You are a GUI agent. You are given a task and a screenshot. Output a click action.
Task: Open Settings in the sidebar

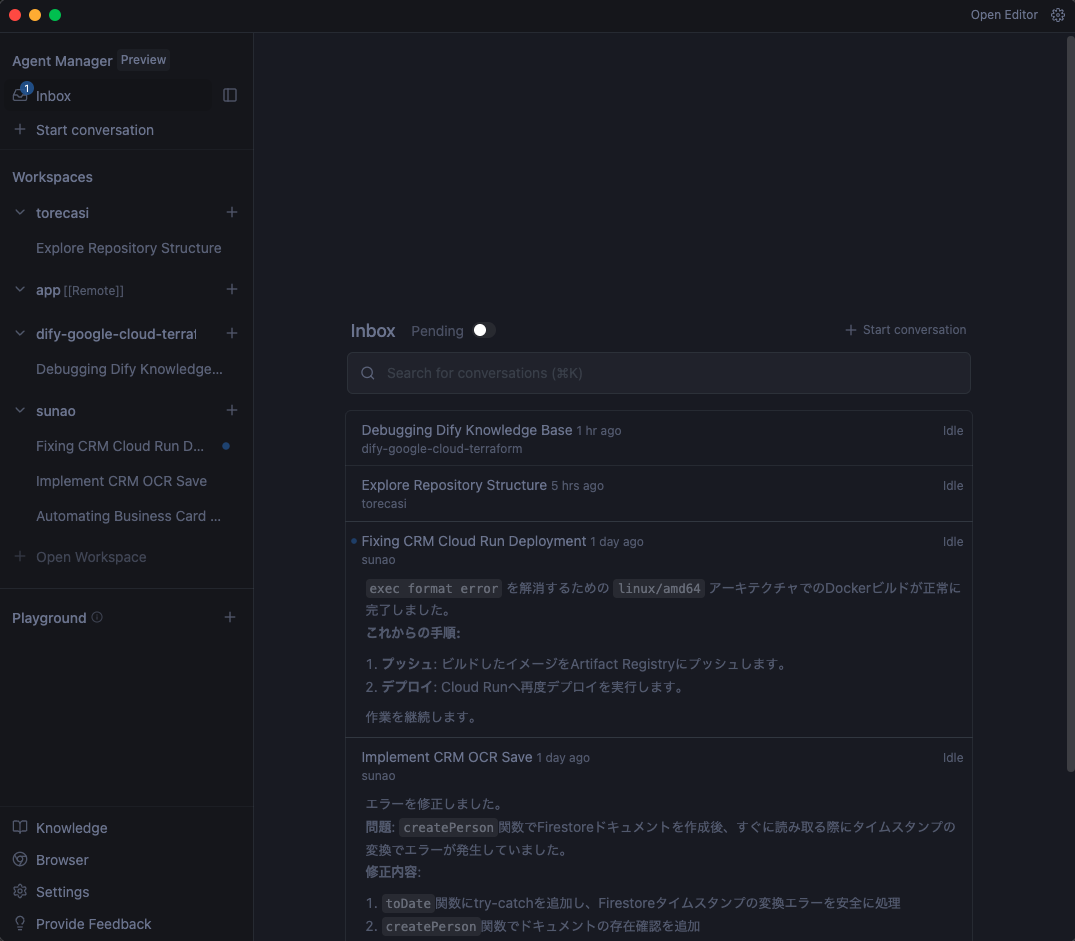(62, 892)
